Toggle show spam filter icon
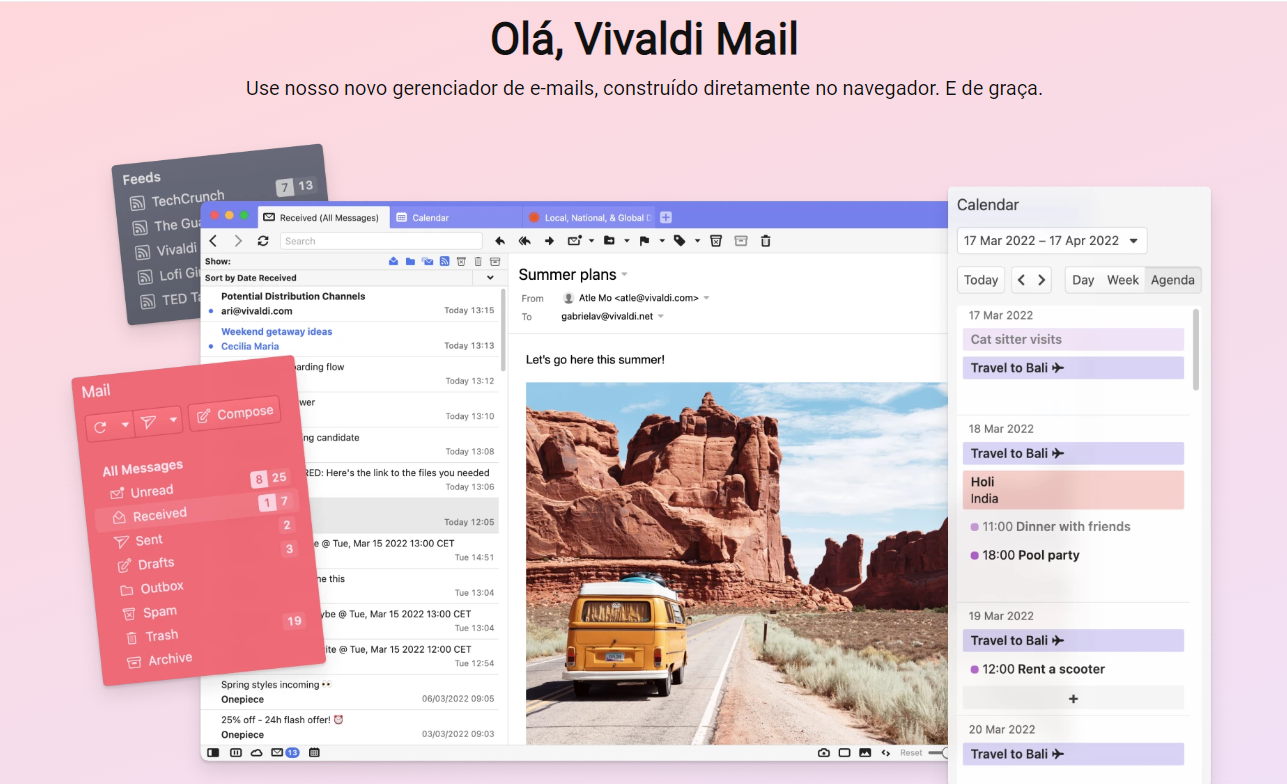1287x784 pixels. tap(461, 261)
